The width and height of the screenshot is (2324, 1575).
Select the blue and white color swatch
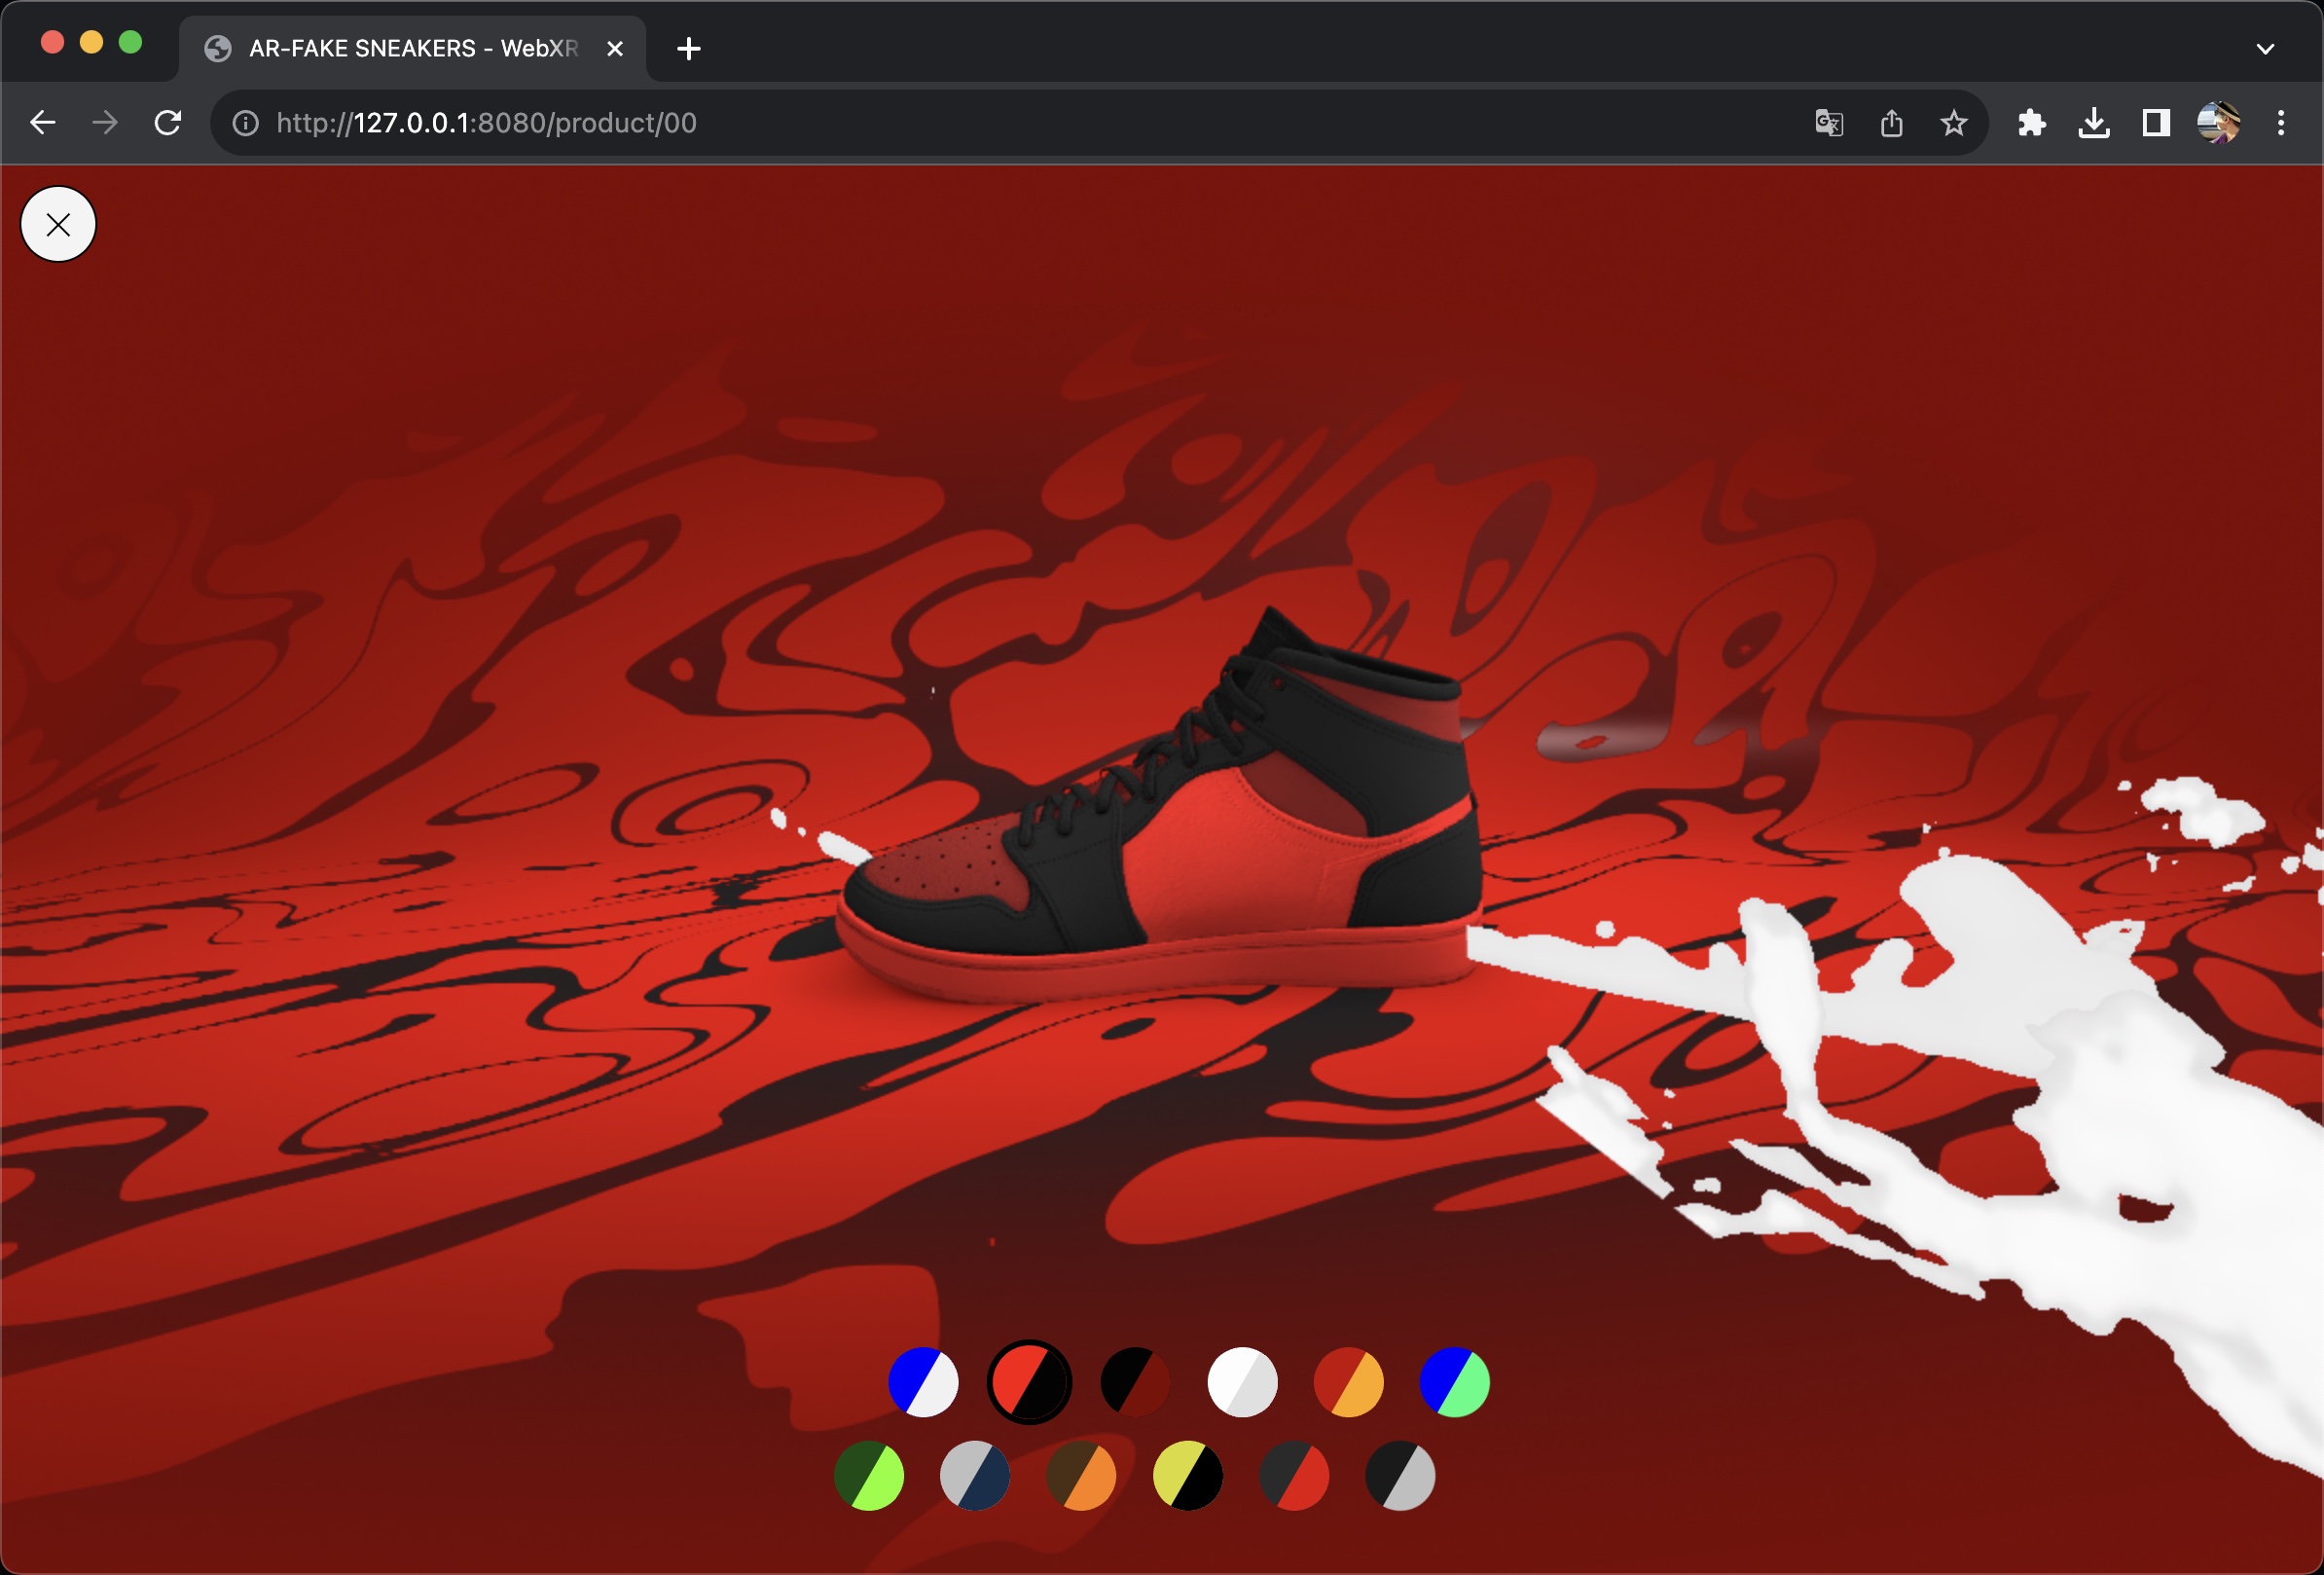[x=923, y=1382]
